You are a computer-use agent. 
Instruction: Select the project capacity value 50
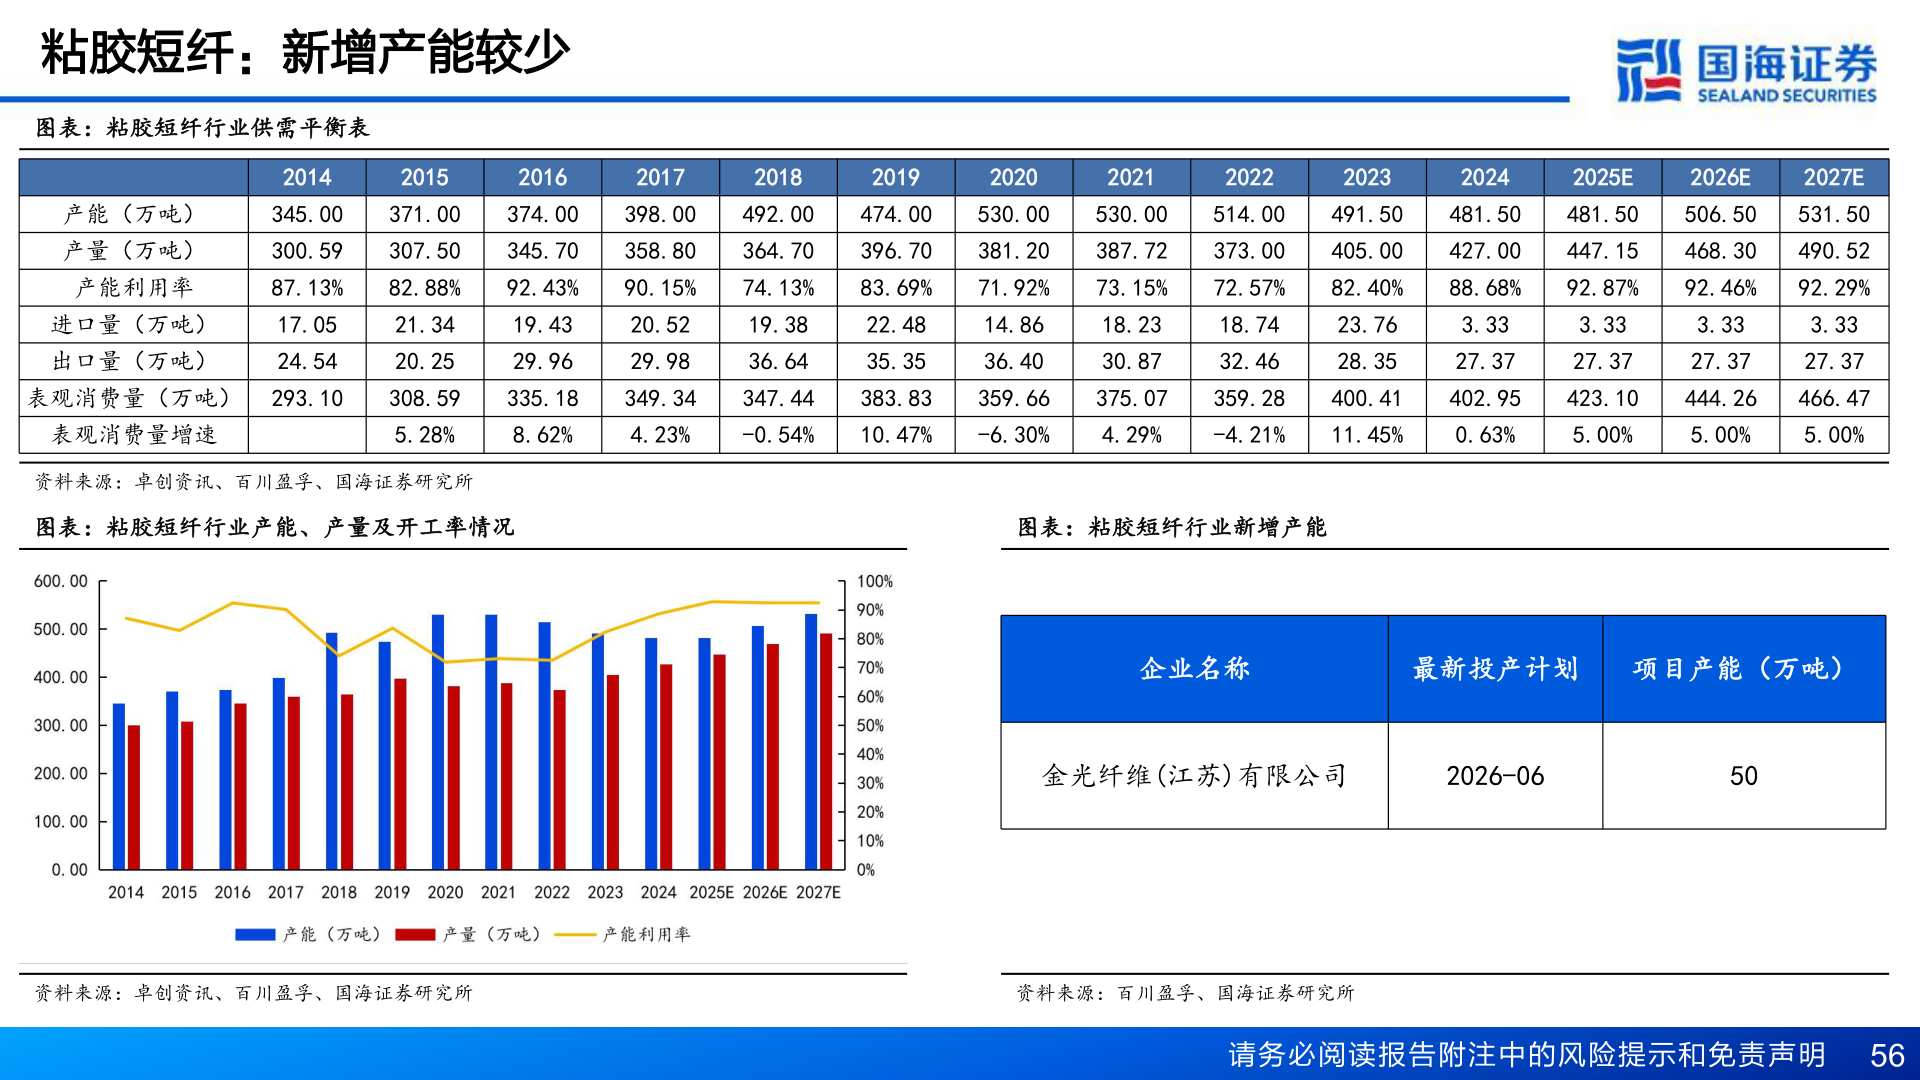pos(1744,775)
